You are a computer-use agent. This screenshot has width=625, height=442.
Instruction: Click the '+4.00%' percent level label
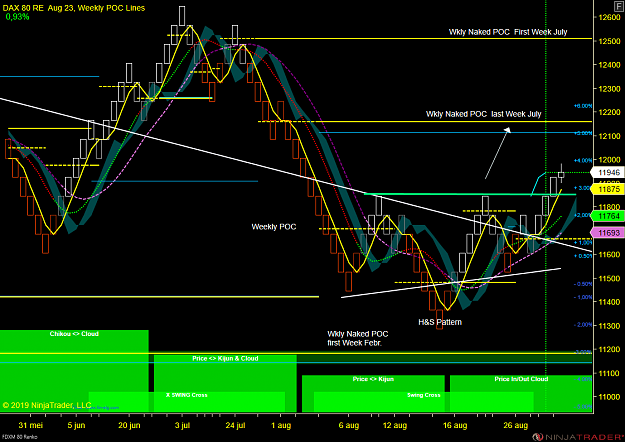(583, 161)
